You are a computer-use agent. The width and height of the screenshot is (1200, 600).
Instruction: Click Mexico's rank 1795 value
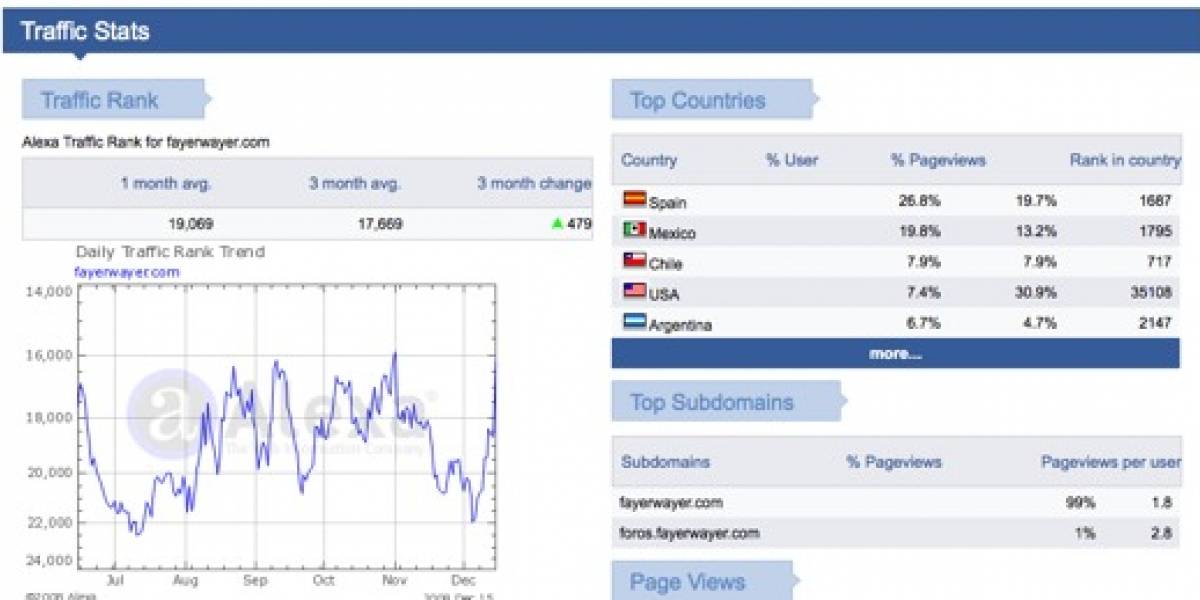pyautogui.click(x=1154, y=232)
